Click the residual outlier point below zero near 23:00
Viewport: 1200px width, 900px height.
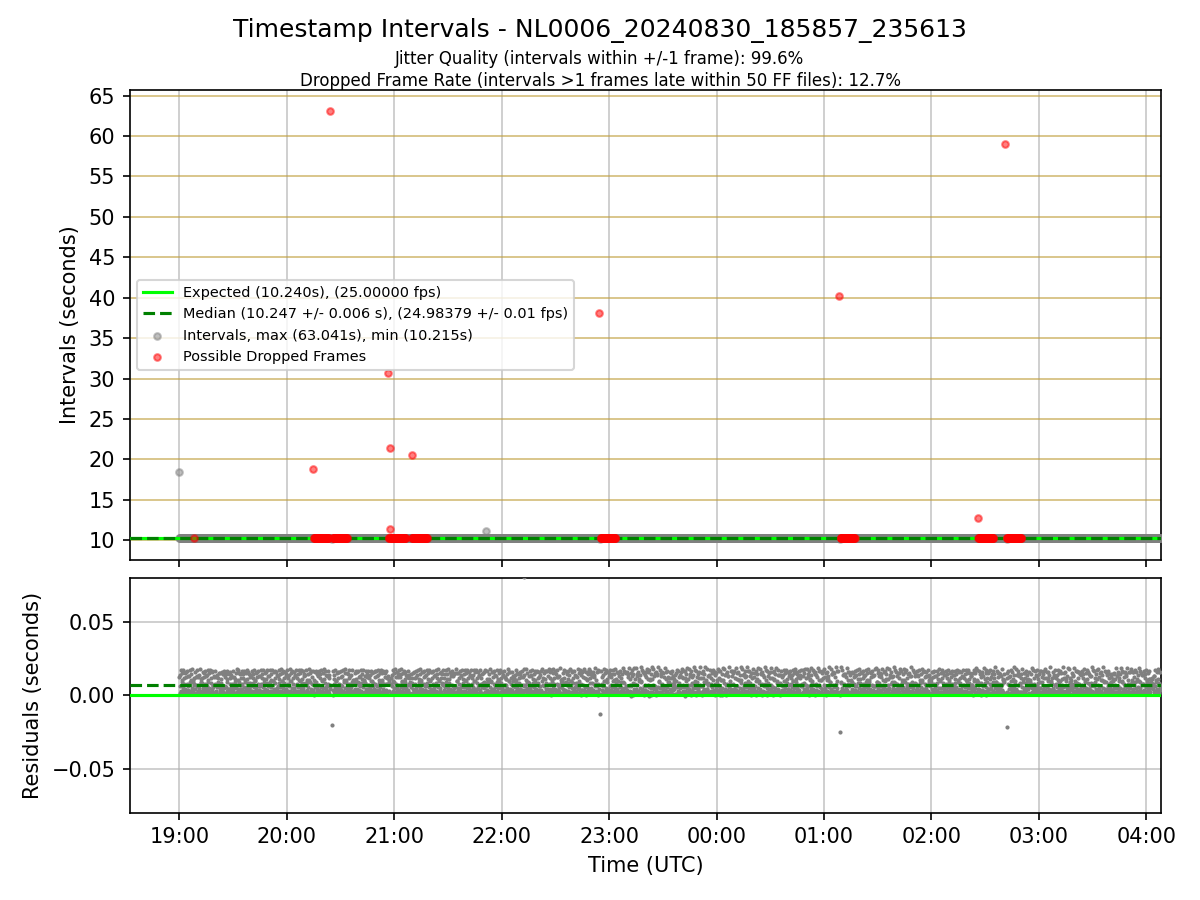tap(600, 714)
